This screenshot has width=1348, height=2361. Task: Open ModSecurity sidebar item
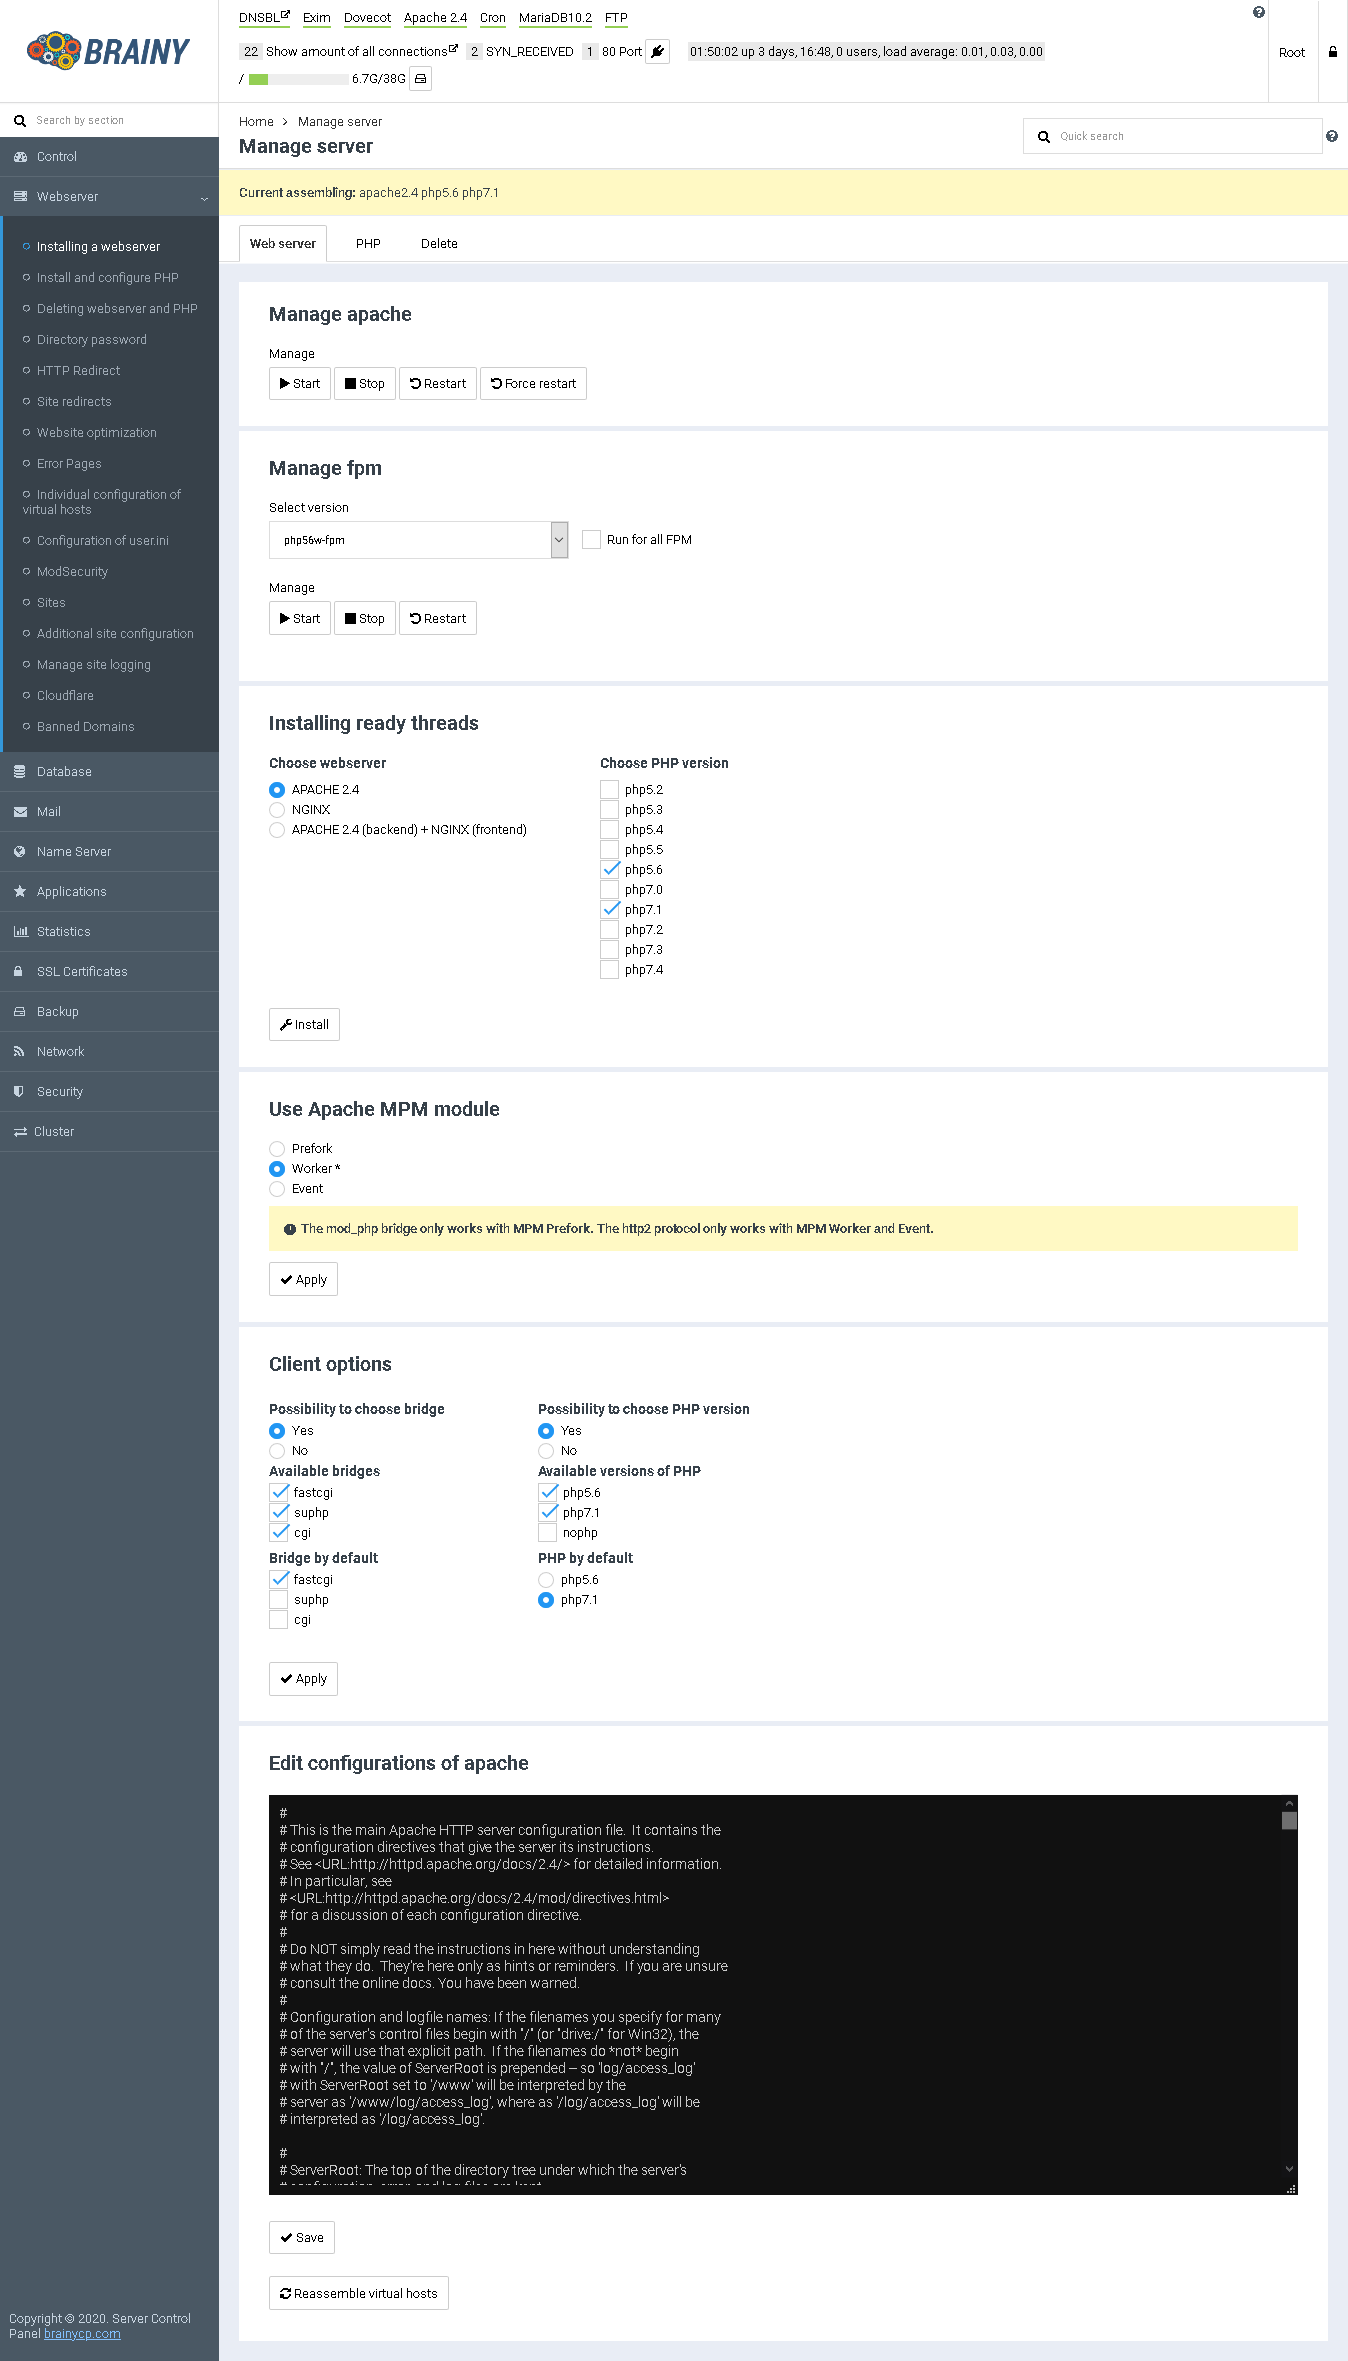[x=72, y=572]
